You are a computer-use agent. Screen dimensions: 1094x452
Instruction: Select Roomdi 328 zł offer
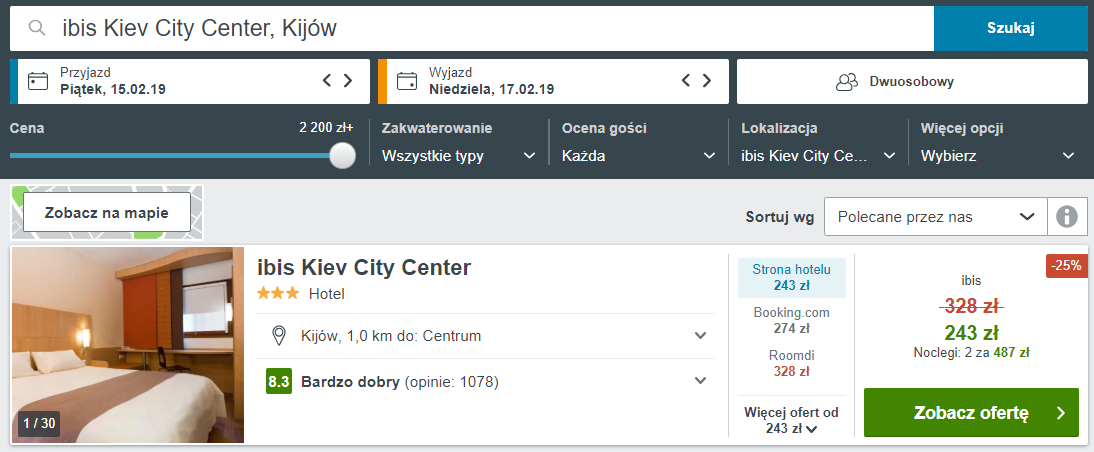(791, 363)
